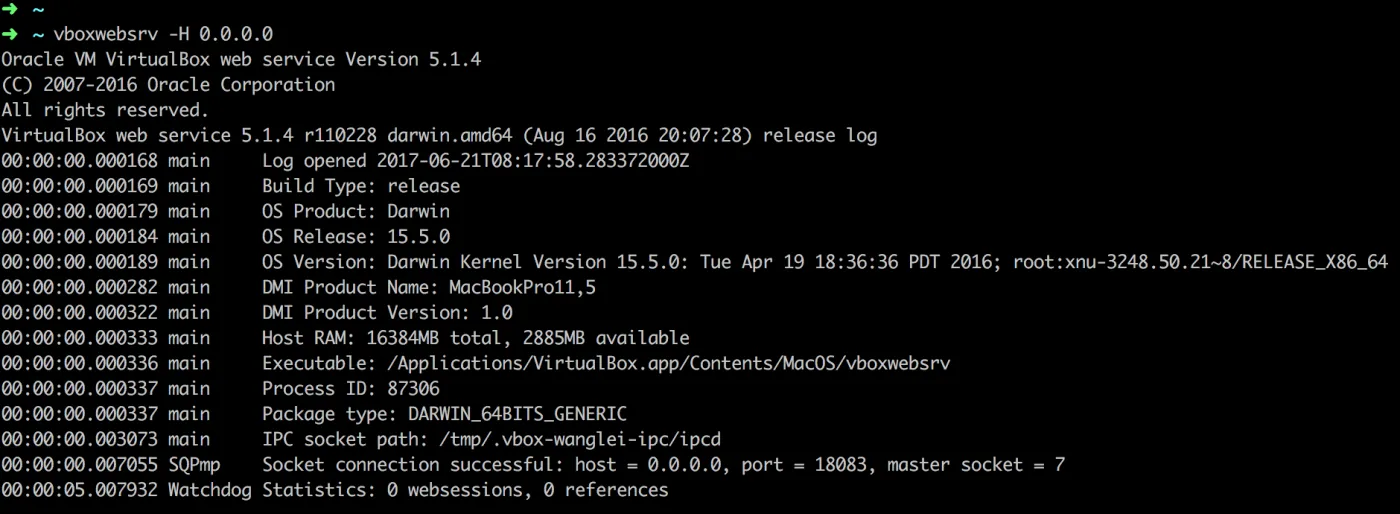This screenshot has width=1400, height=514.
Task: Click the "Oracle VM VirtualBox web service" version line
Action: pos(241,59)
